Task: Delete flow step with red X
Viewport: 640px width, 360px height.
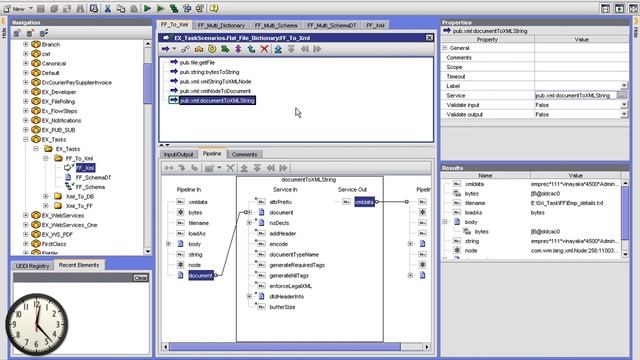Action: coord(264,49)
